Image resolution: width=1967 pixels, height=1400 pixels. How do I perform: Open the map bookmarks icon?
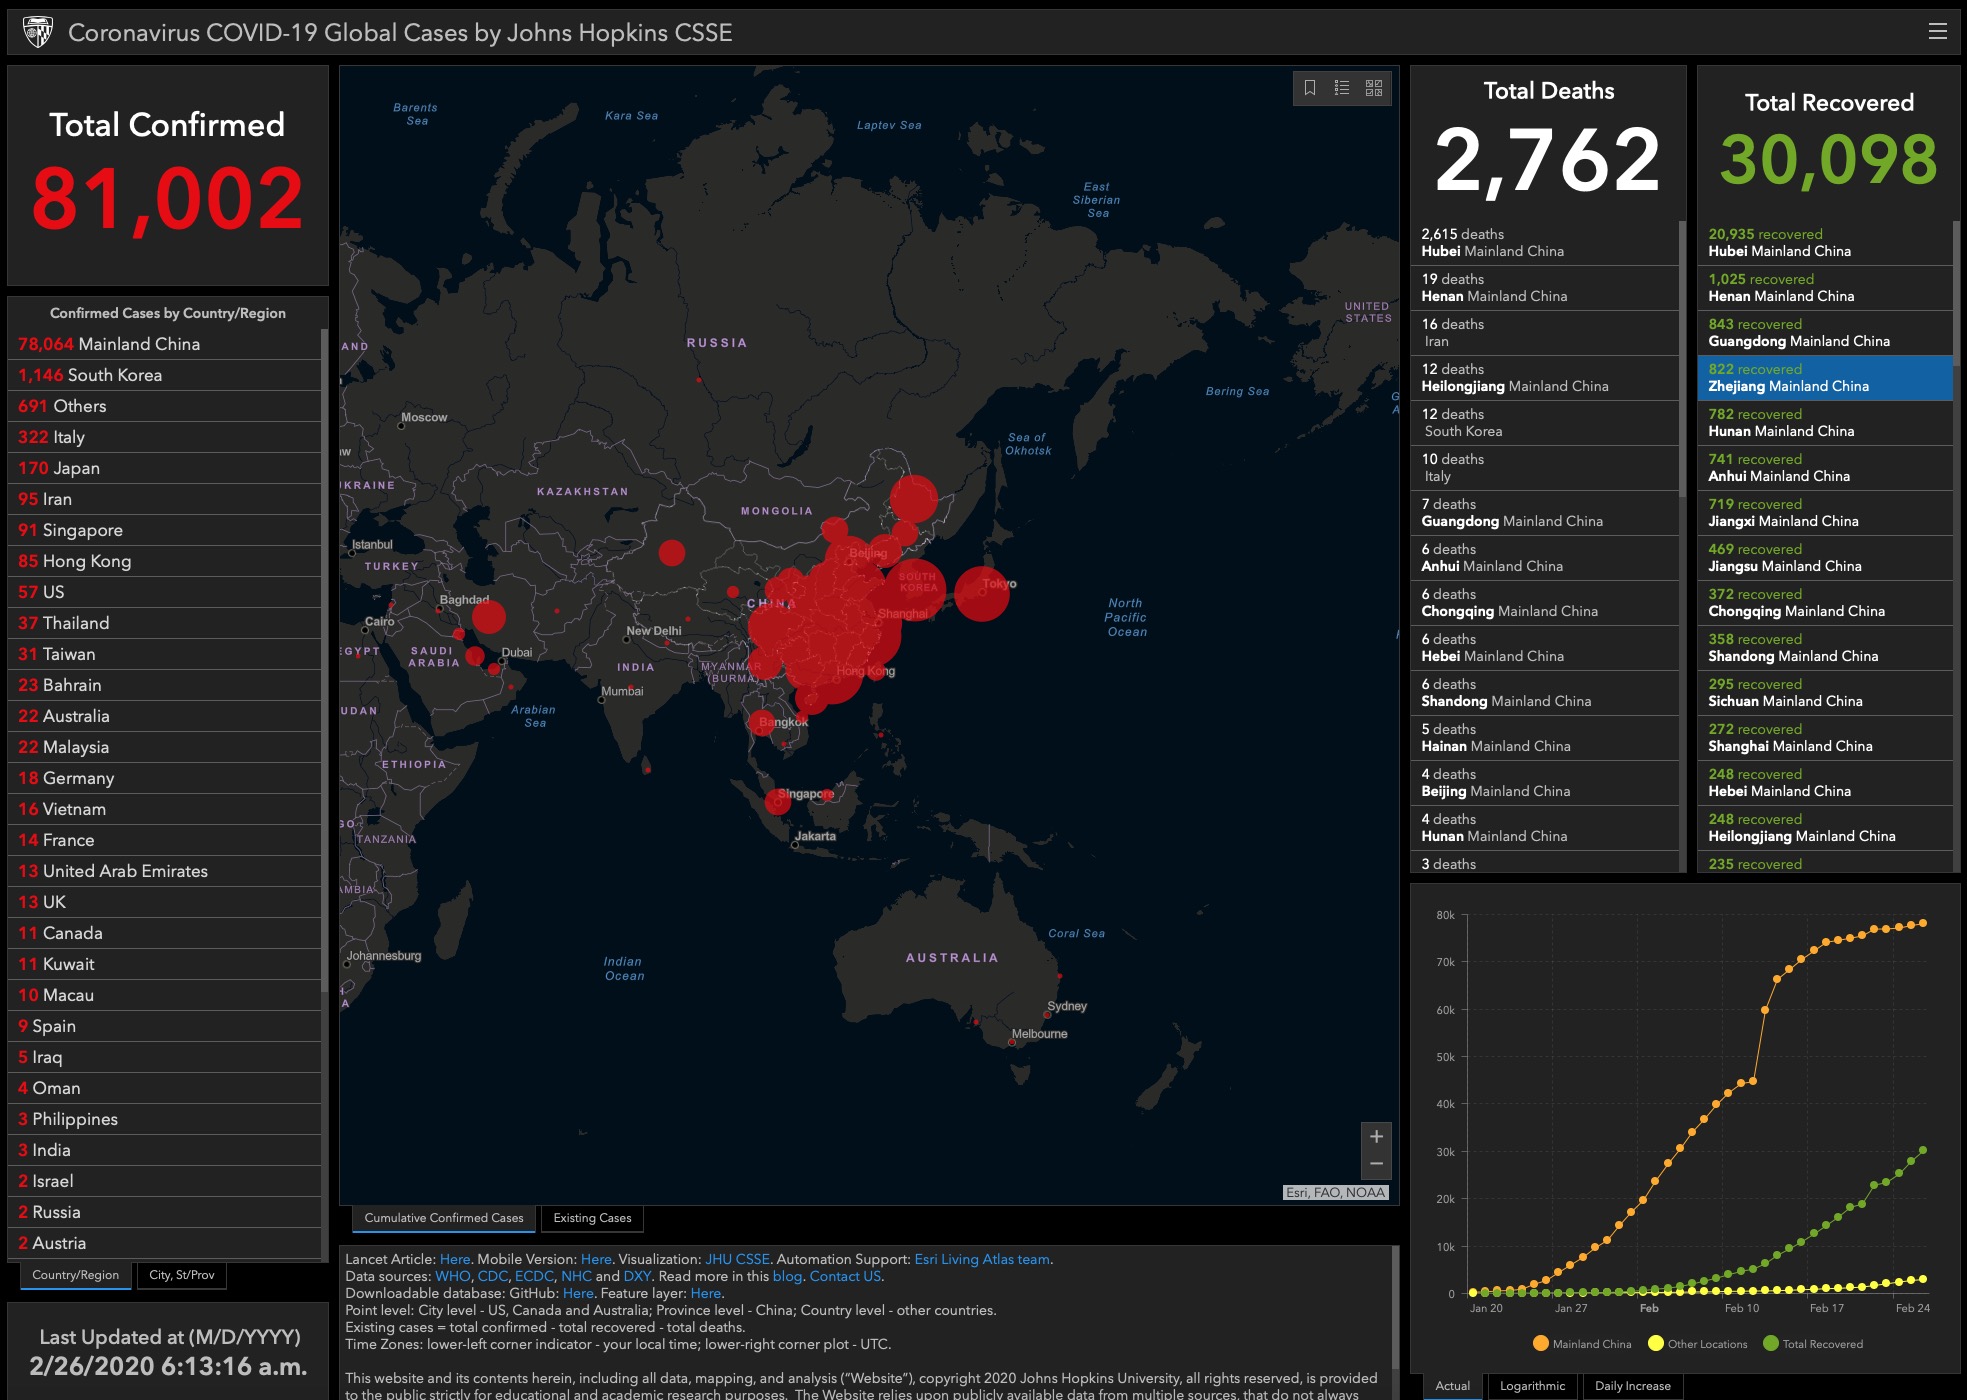pos(1310,88)
